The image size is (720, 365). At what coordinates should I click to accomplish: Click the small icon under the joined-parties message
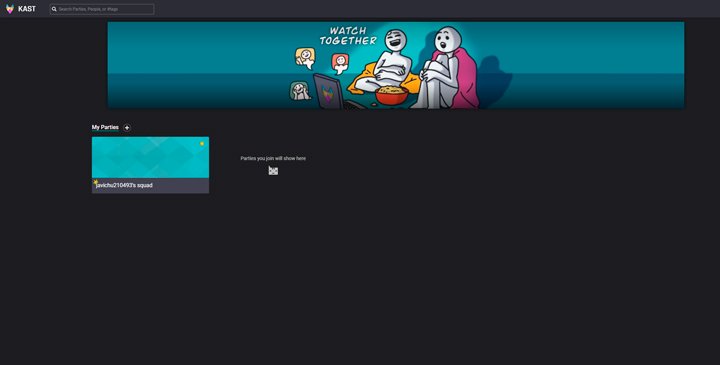coord(273,171)
